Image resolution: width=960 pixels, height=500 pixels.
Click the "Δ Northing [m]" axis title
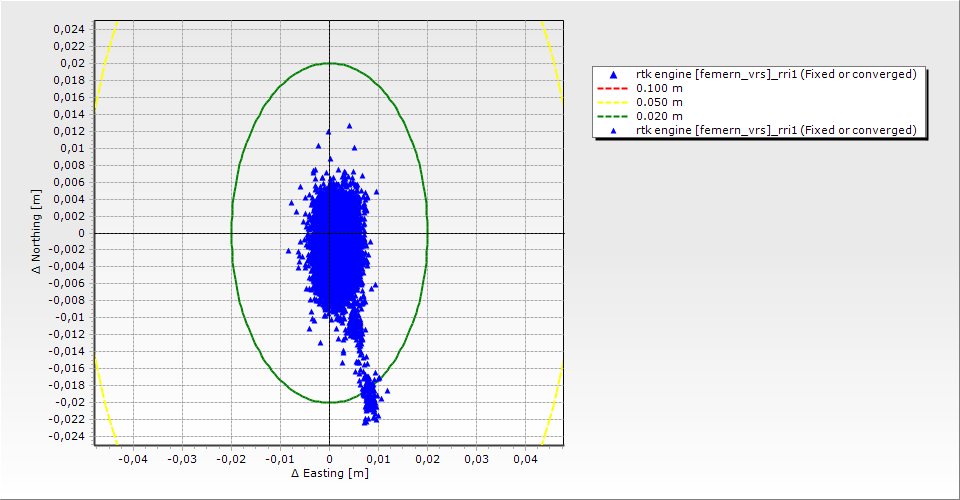36,233
